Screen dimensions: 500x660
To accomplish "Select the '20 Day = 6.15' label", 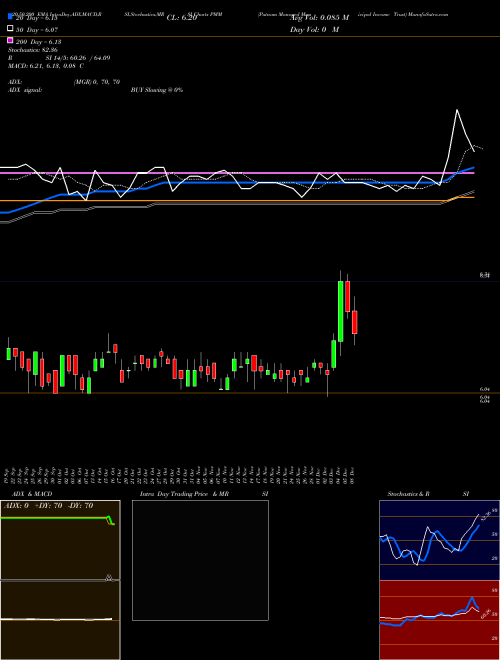I will pyautogui.click(x=36, y=18).
